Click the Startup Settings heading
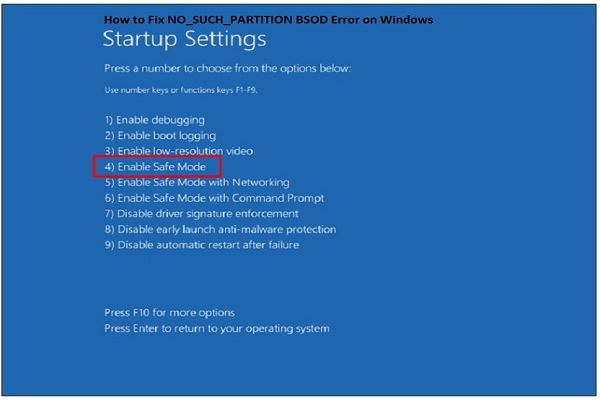Image resolution: width=600 pixels, height=400 pixels. tap(184, 41)
